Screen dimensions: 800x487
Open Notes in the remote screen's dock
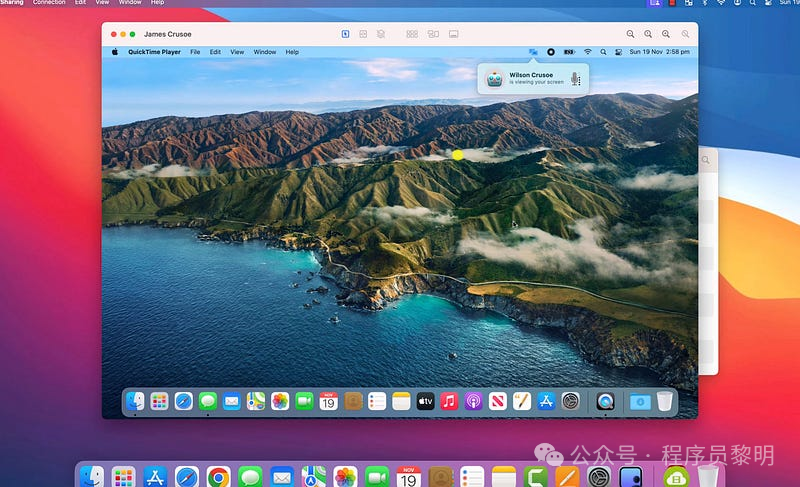tap(402, 401)
